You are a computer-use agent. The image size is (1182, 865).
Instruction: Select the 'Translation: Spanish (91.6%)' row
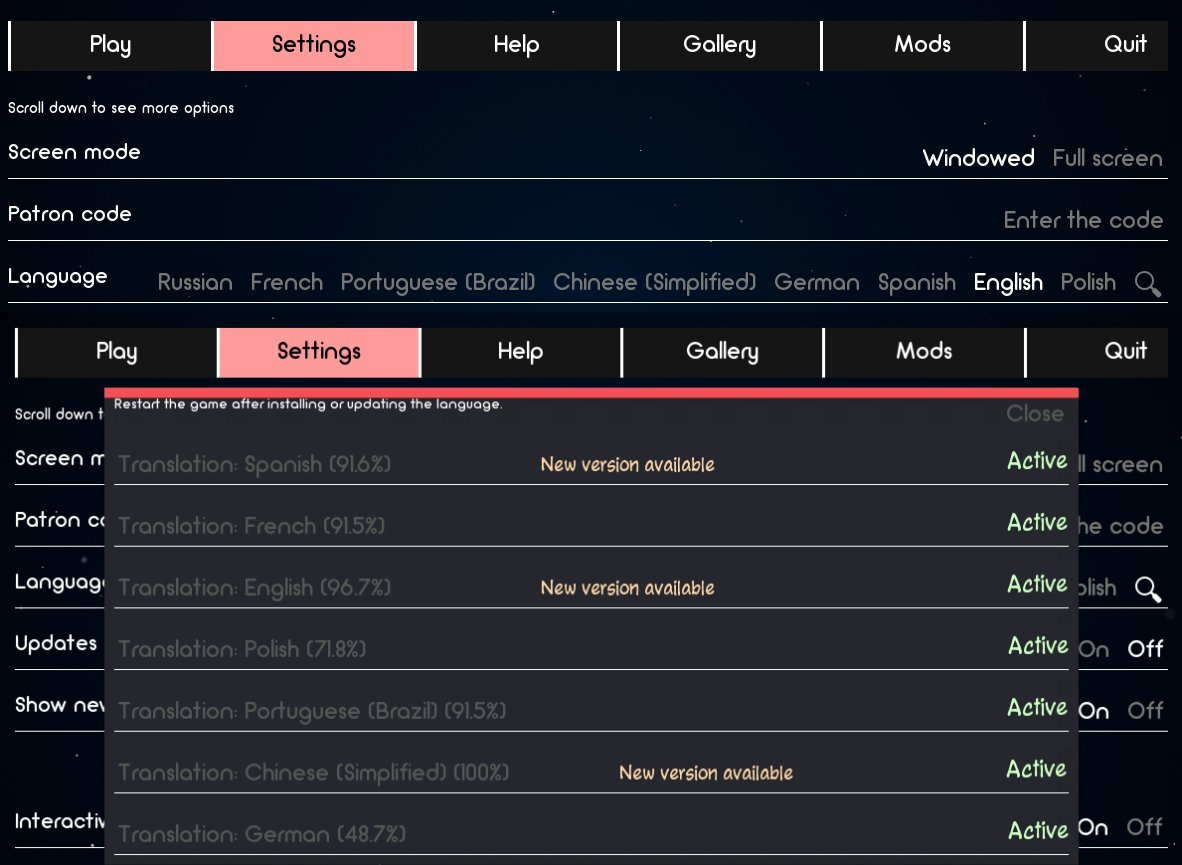point(591,463)
